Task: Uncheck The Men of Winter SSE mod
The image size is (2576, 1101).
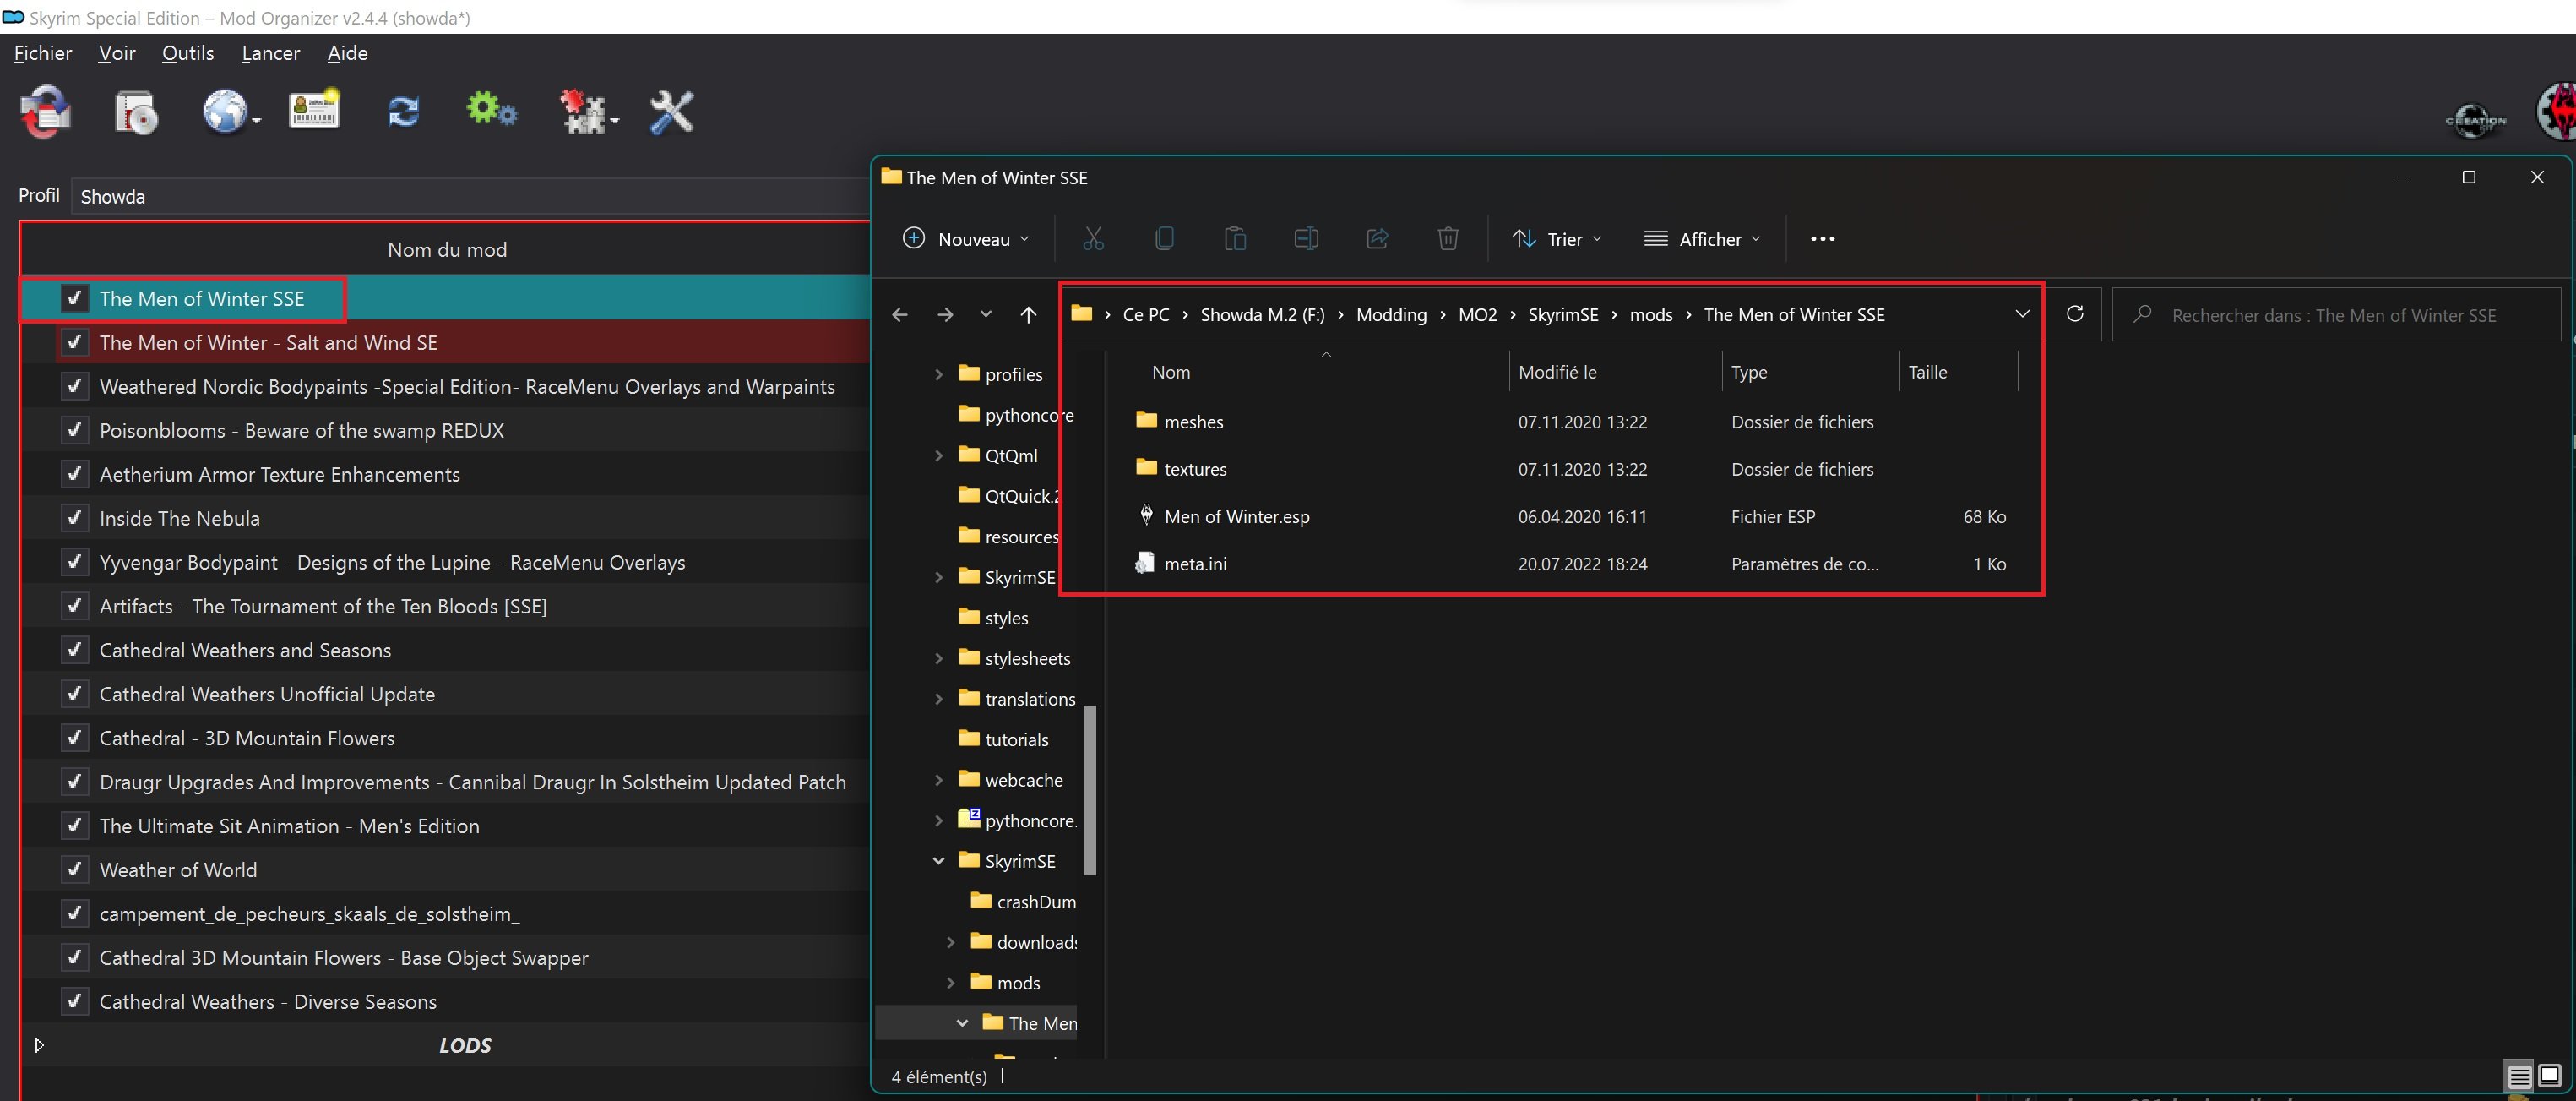Action: [x=74, y=298]
